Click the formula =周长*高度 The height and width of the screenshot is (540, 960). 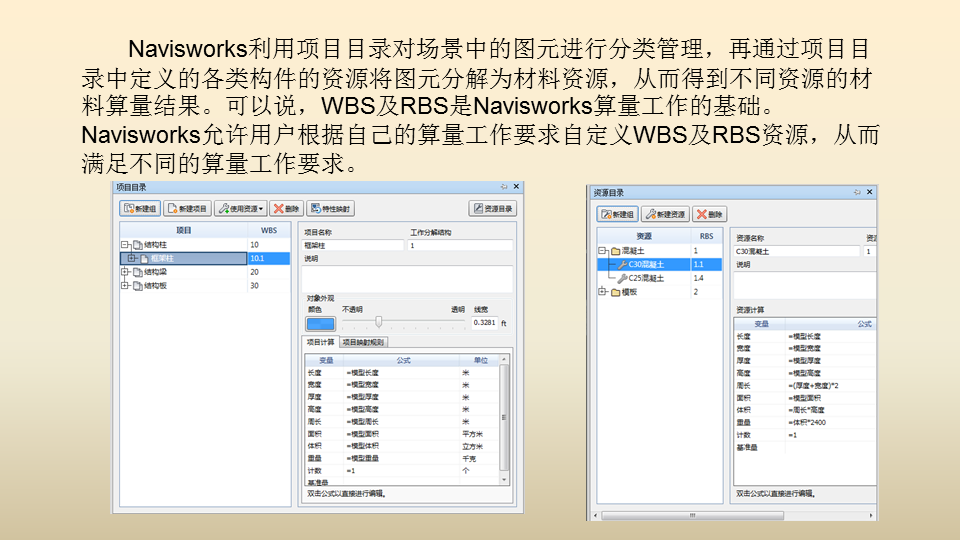806,410
